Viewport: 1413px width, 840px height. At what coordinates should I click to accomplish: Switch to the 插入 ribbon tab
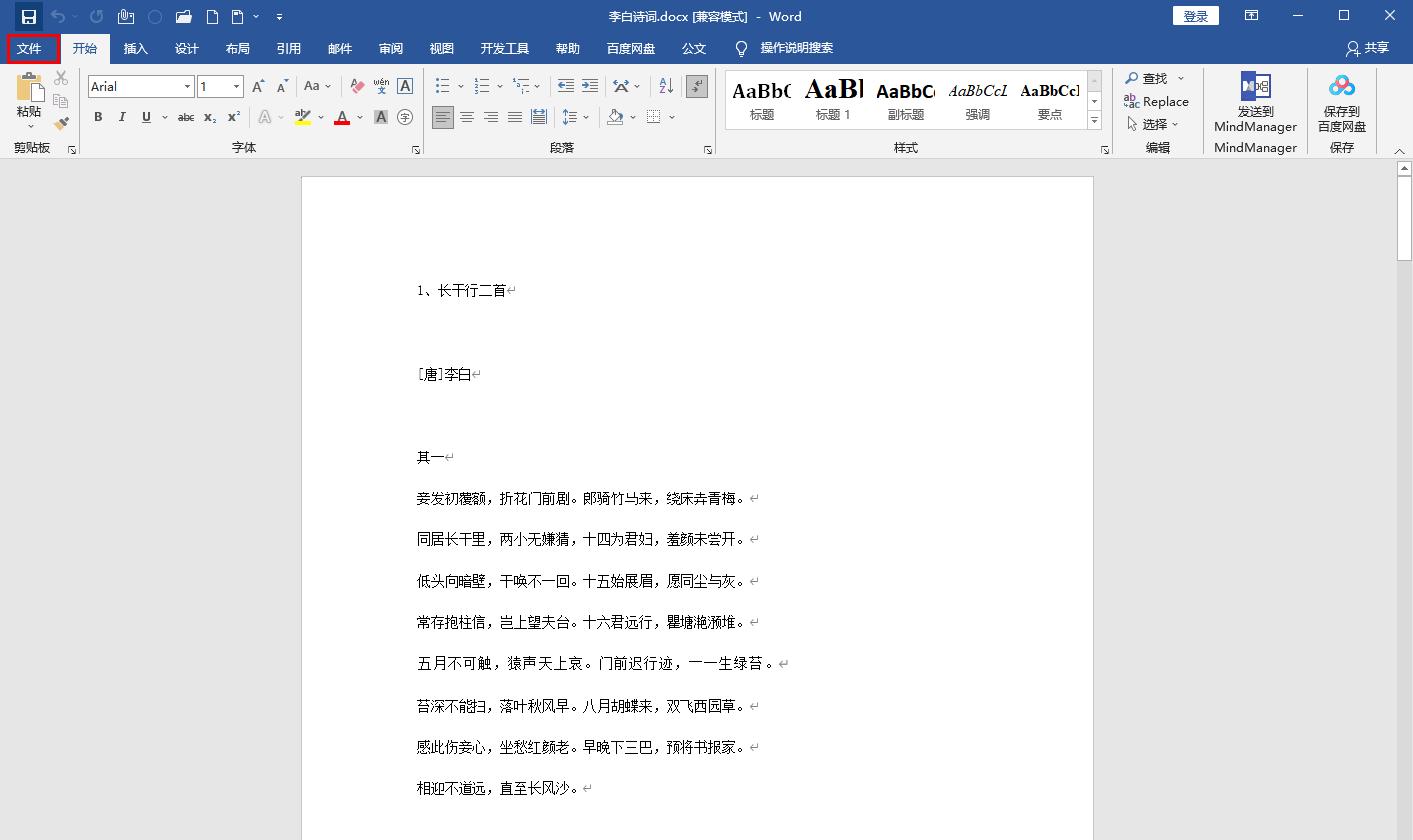click(x=136, y=48)
